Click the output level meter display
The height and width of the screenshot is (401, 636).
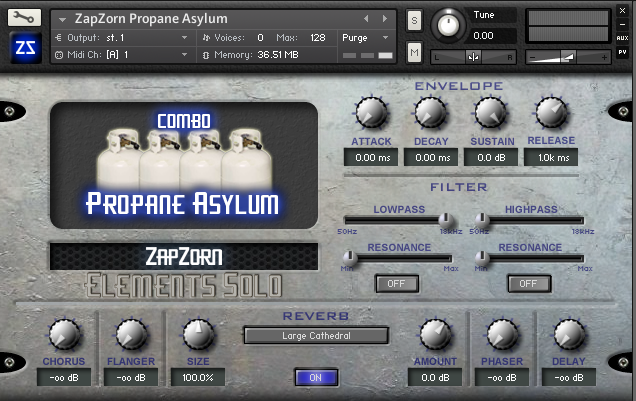pyautogui.click(x=568, y=26)
